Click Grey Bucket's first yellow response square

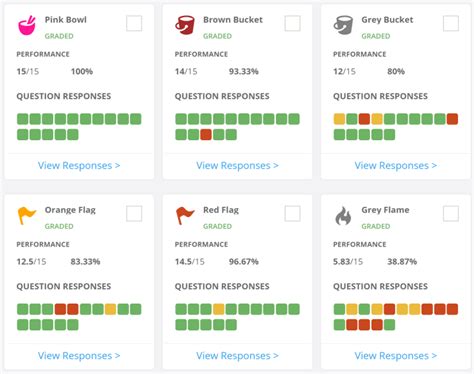[x=339, y=119]
